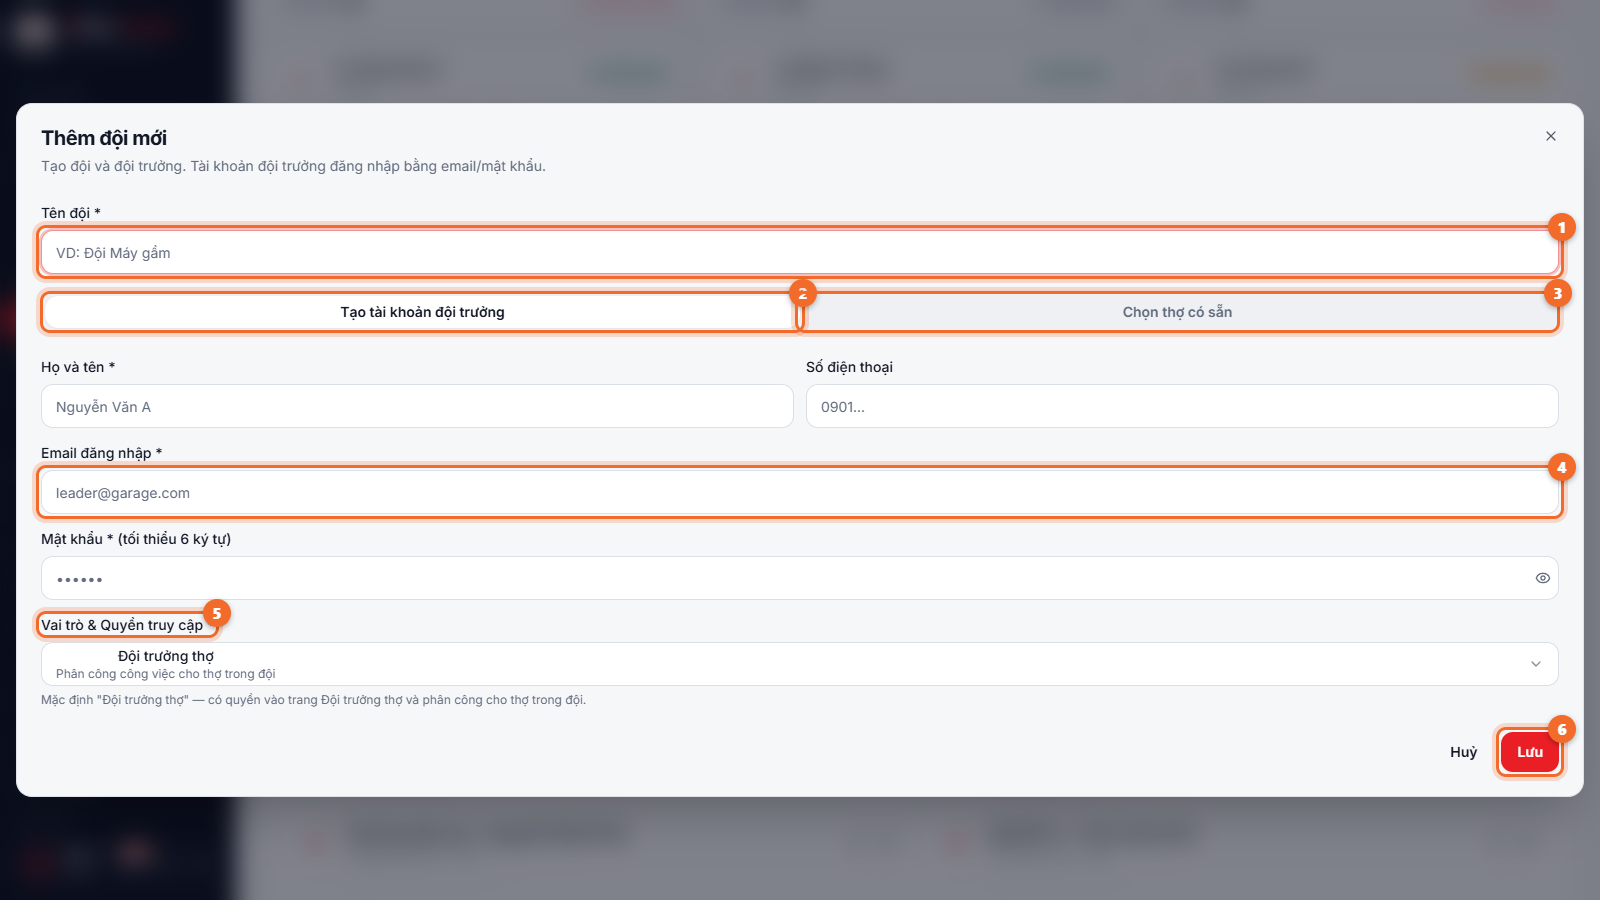The width and height of the screenshot is (1600, 900).
Task: Show password with the eye icon
Action: (1543, 578)
